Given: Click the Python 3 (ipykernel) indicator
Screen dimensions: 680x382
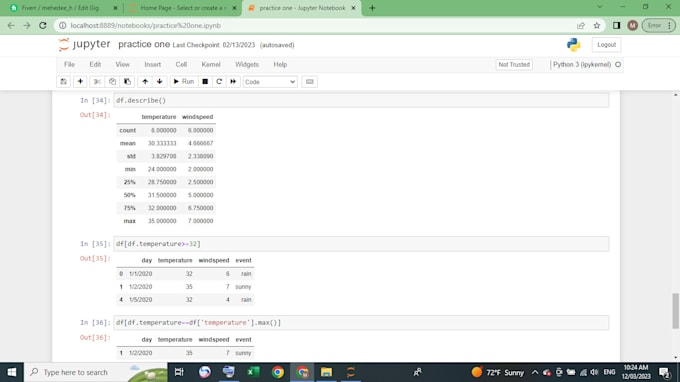Looking at the screenshot, I should tap(582, 65).
